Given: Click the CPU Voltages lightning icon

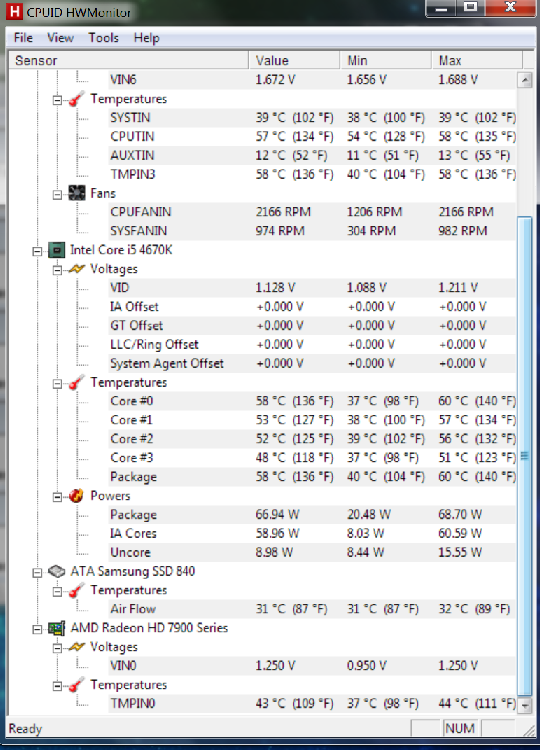Looking at the screenshot, I should click(x=77, y=269).
